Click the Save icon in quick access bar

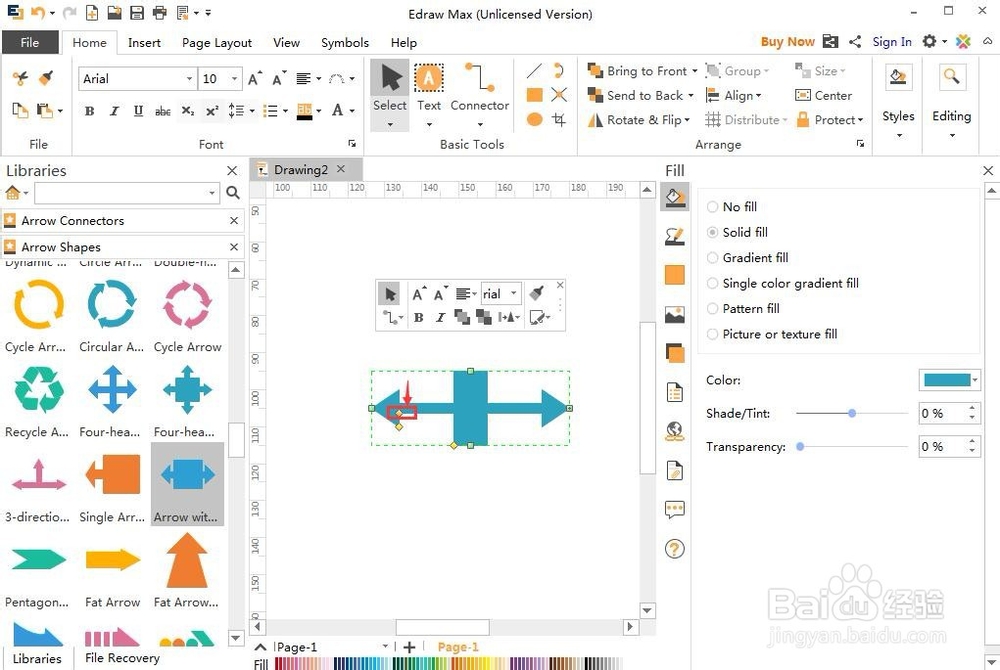tap(136, 12)
